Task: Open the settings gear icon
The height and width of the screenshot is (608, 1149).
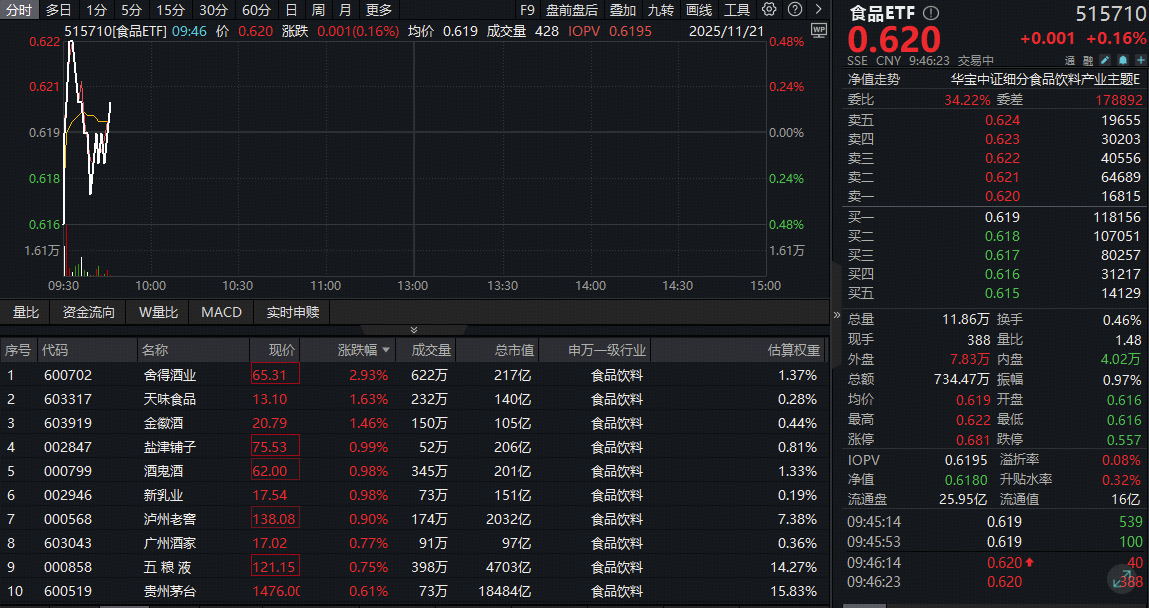Action: [769, 10]
